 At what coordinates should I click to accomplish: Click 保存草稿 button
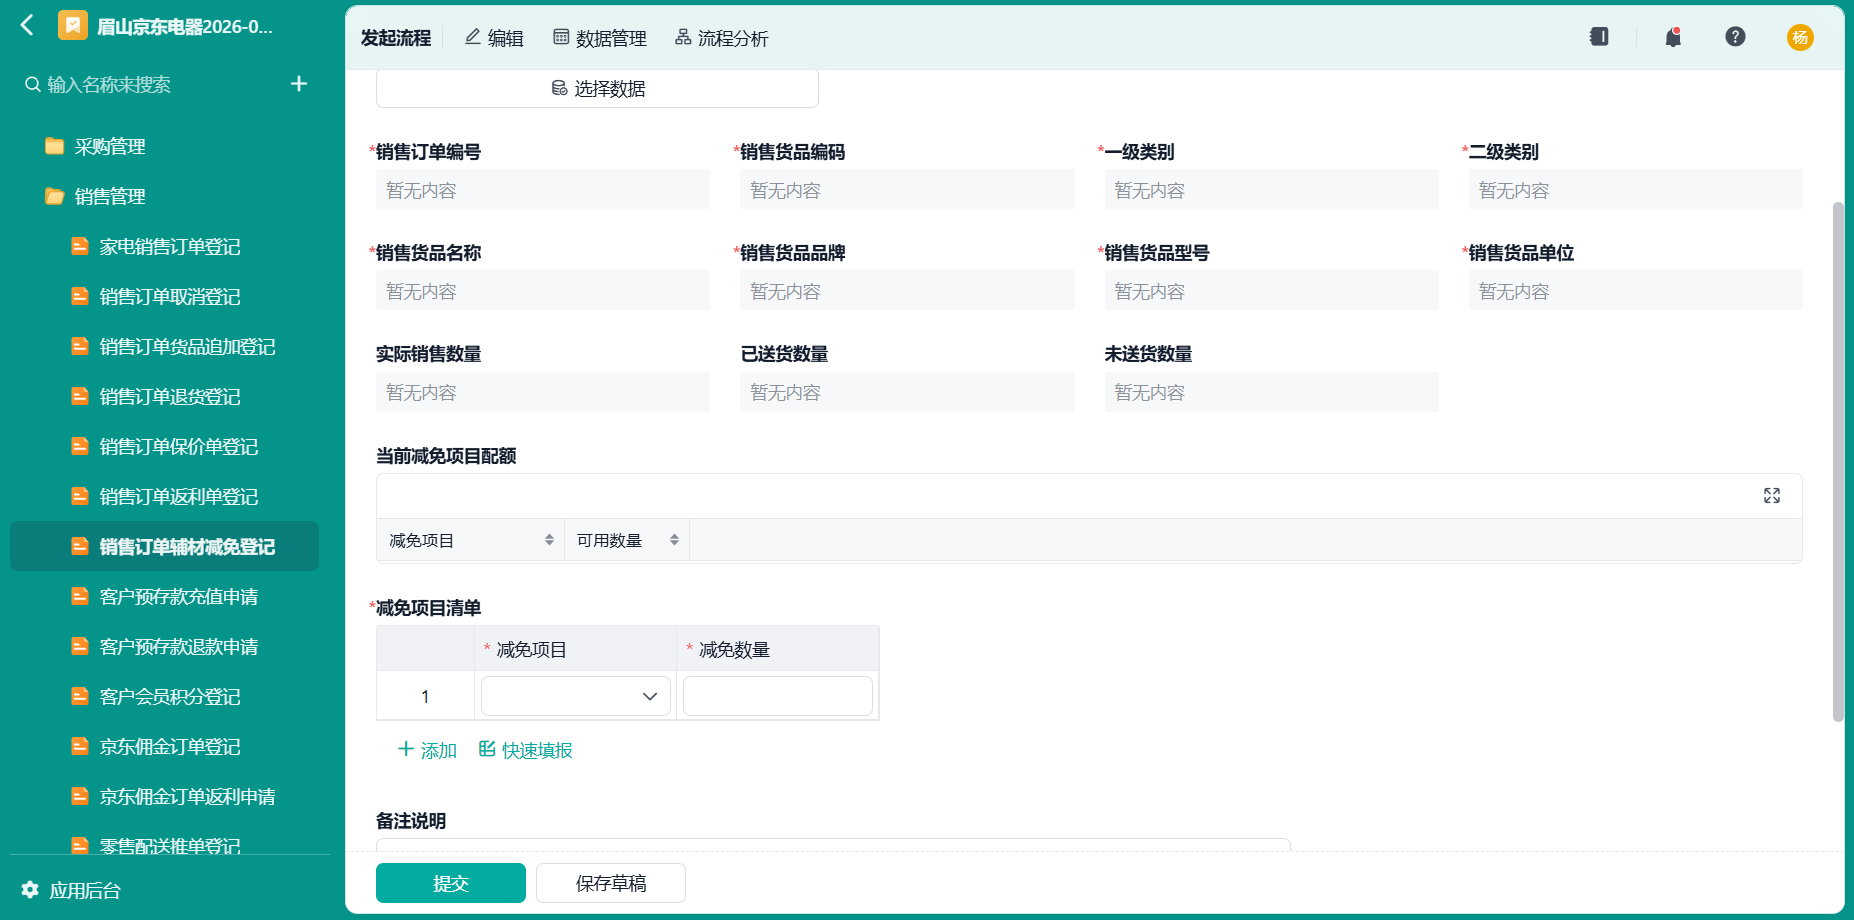tap(611, 883)
